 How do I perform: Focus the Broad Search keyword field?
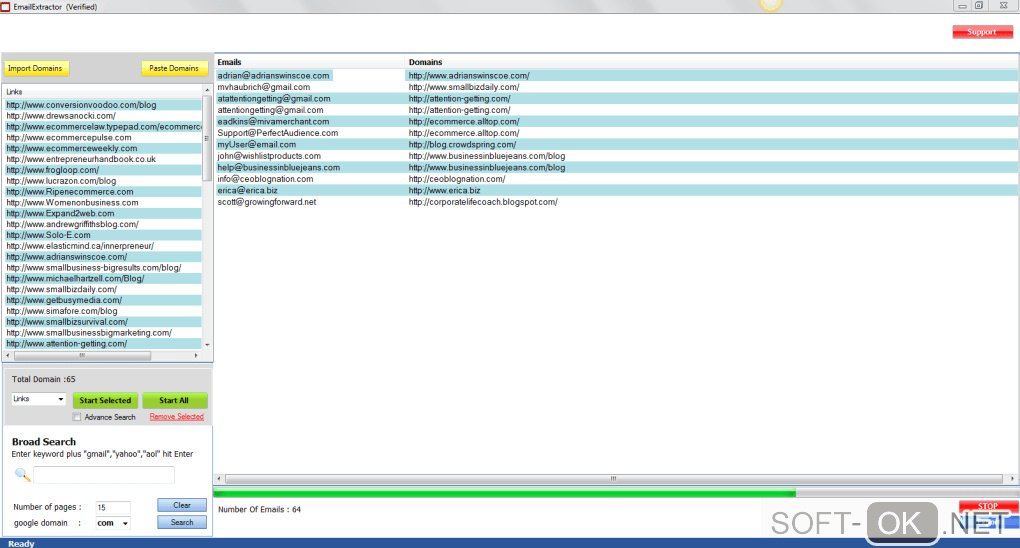click(104, 474)
